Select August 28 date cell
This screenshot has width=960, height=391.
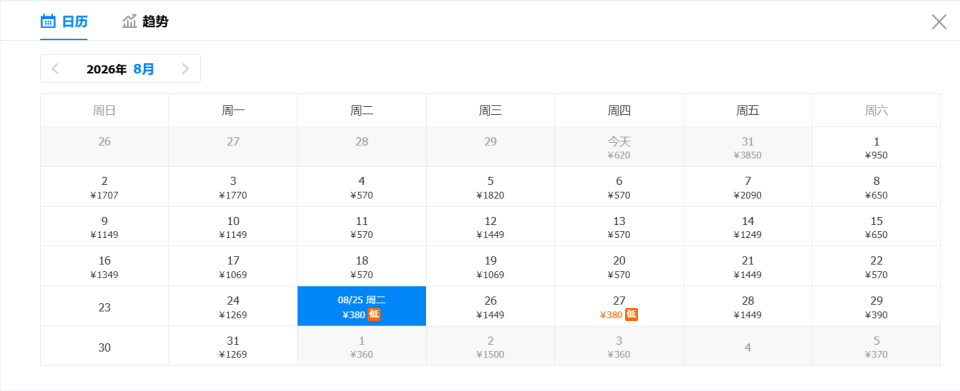(748, 306)
